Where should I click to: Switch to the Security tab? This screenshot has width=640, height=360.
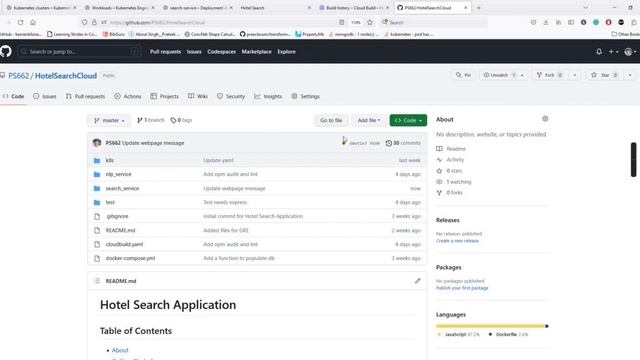[231, 96]
